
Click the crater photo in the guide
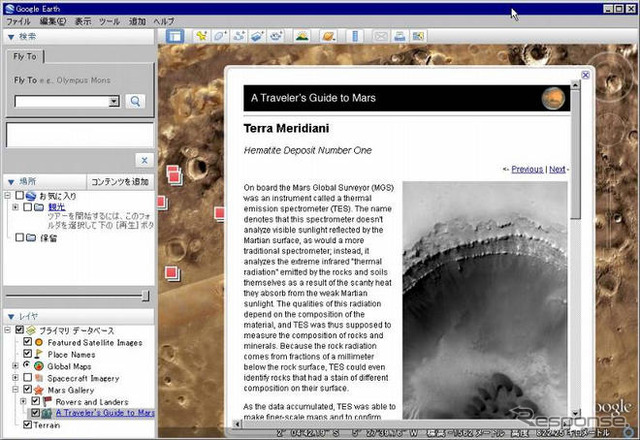click(485, 300)
